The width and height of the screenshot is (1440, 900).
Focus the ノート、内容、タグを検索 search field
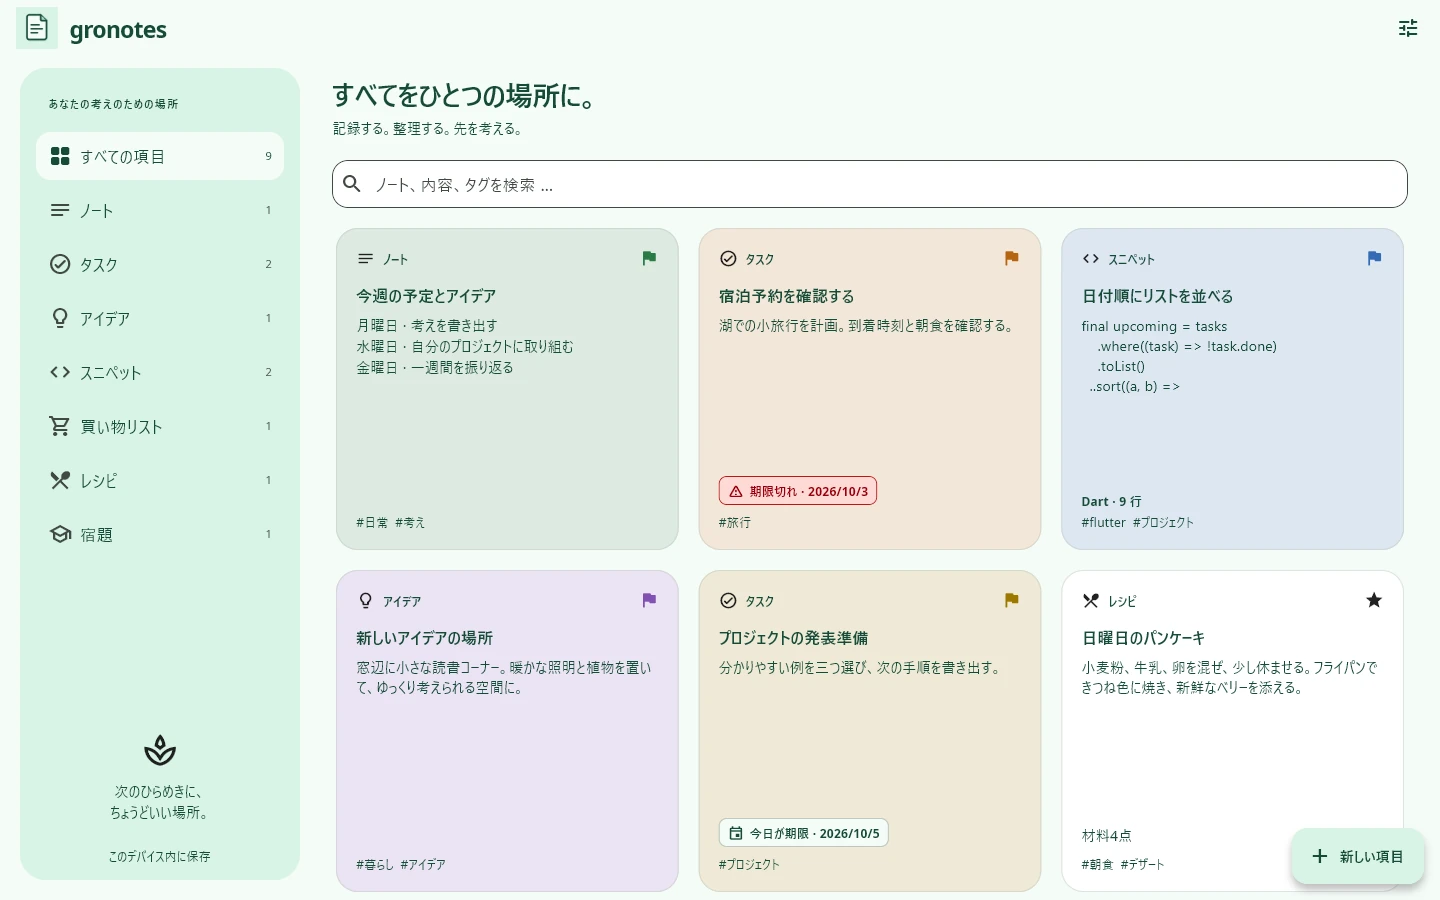tap(870, 184)
